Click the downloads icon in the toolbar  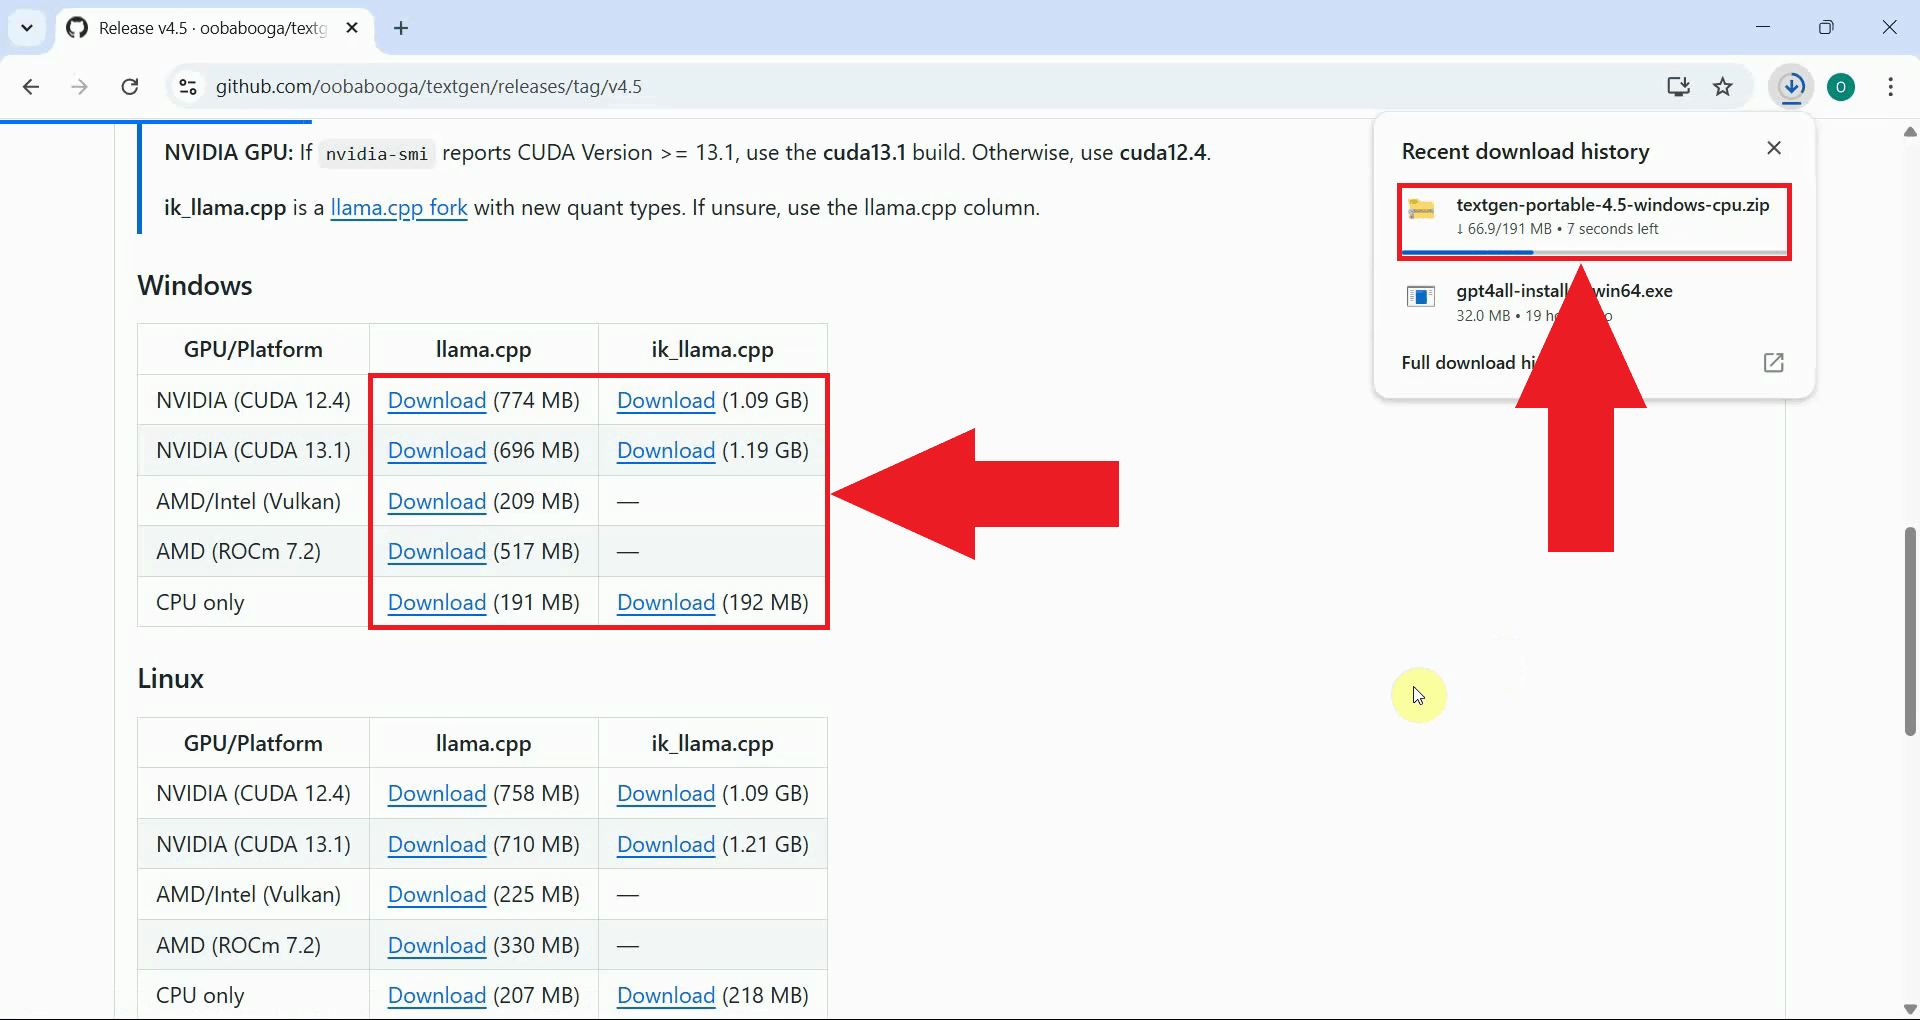pyautogui.click(x=1792, y=87)
